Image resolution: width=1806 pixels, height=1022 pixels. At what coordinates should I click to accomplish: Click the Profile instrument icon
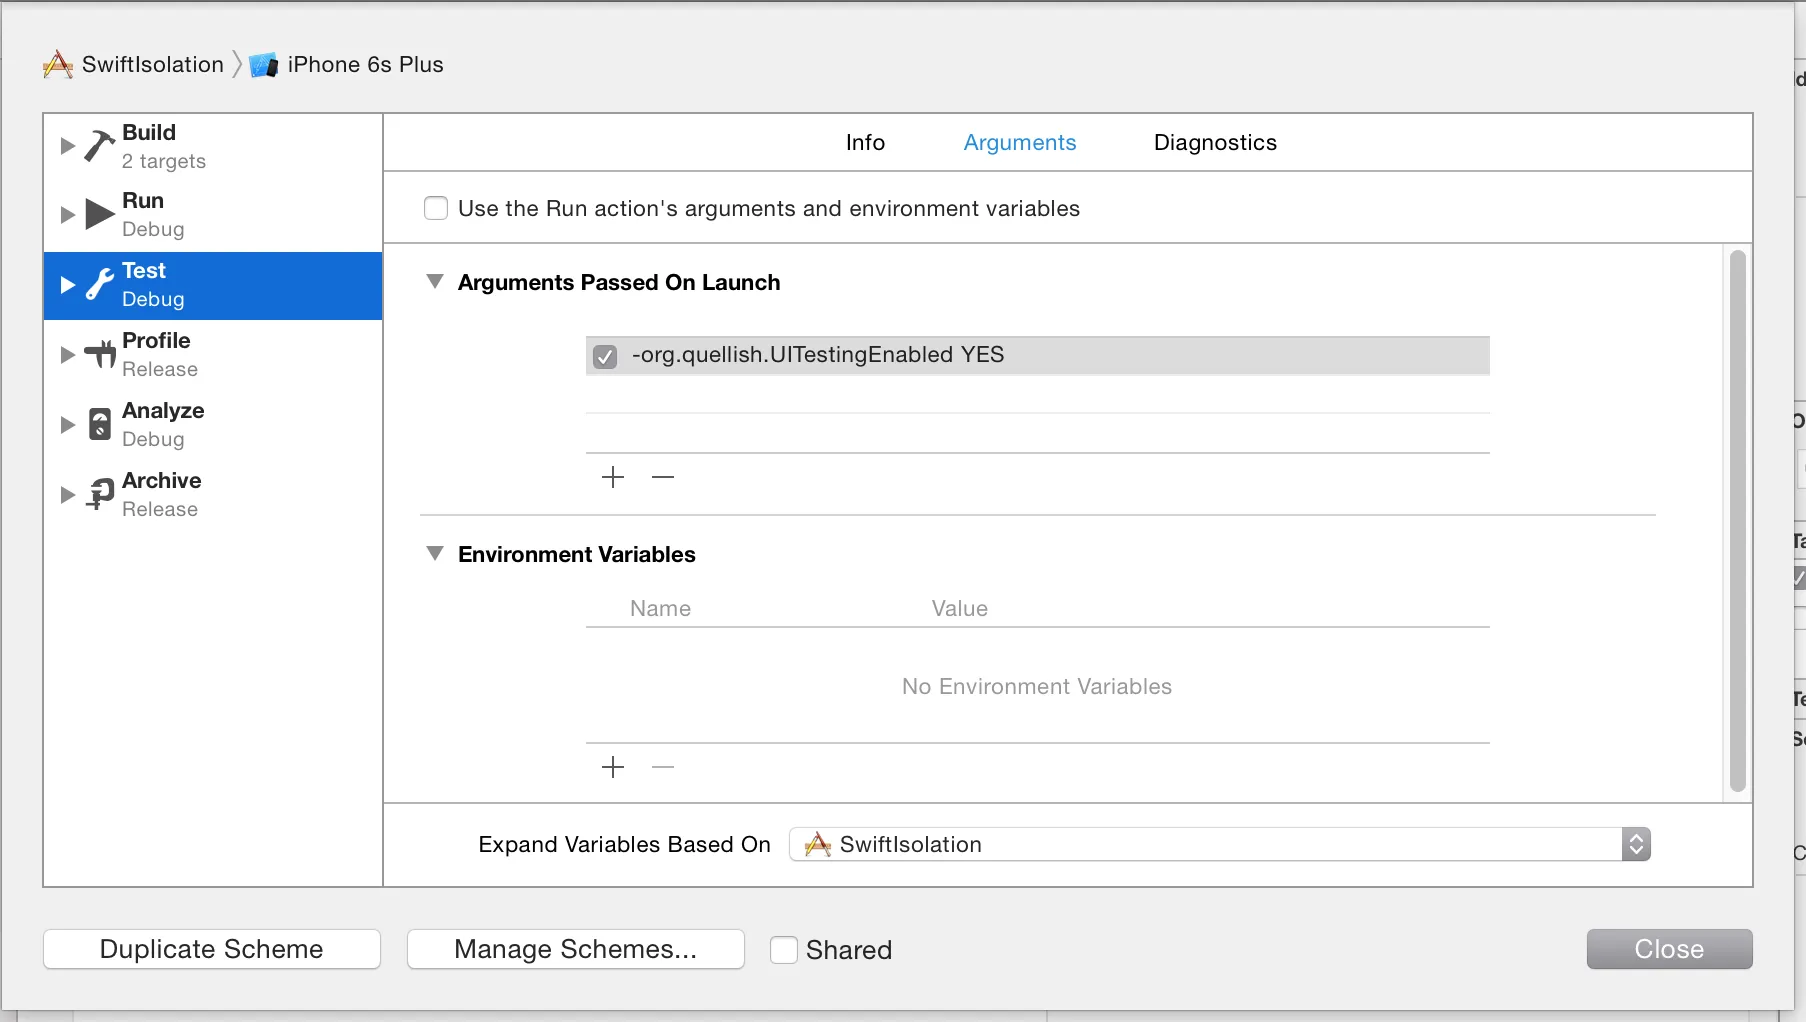(x=99, y=354)
